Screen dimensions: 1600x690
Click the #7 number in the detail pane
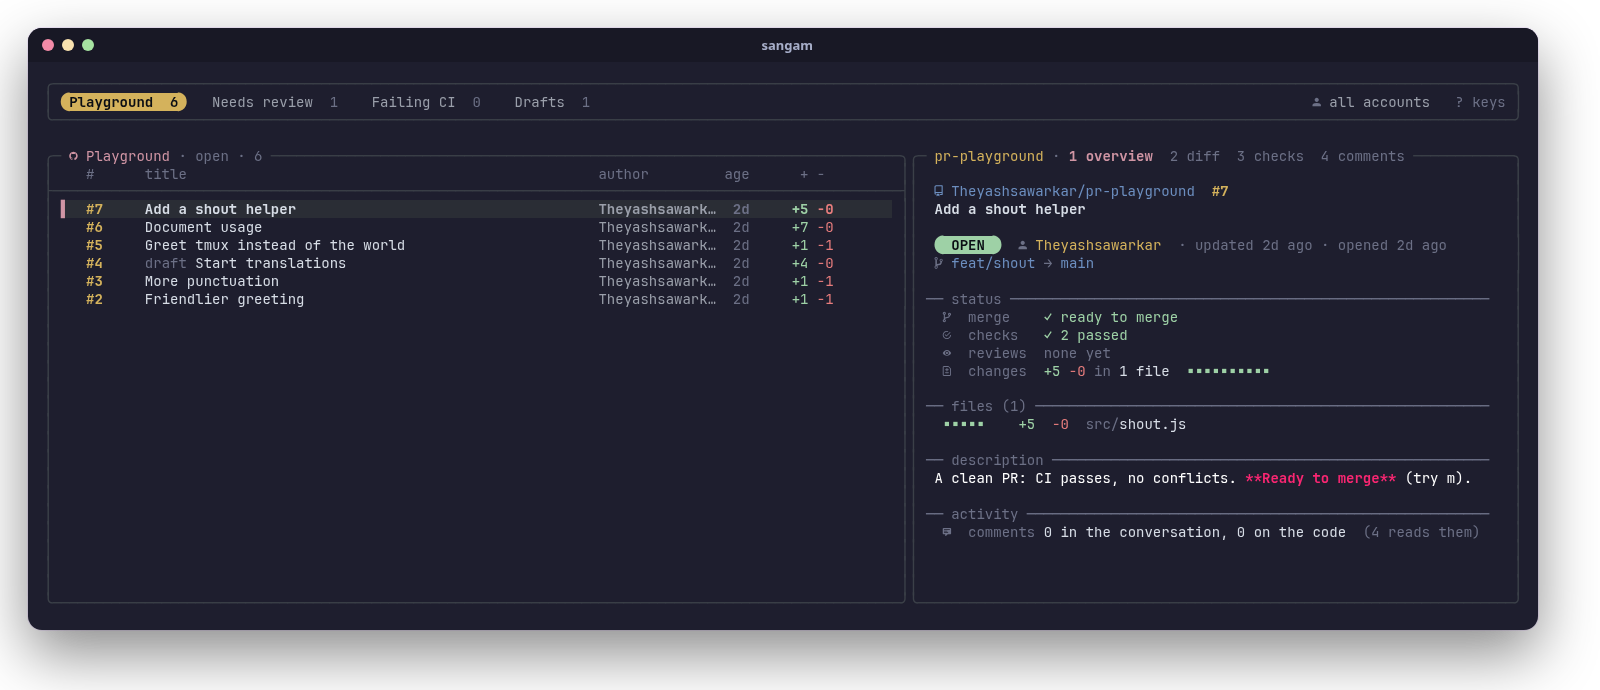point(1220,191)
